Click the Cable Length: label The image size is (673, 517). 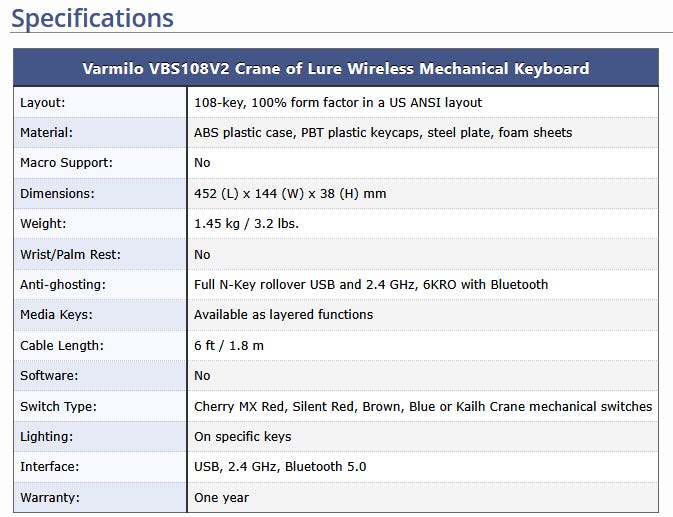point(62,345)
